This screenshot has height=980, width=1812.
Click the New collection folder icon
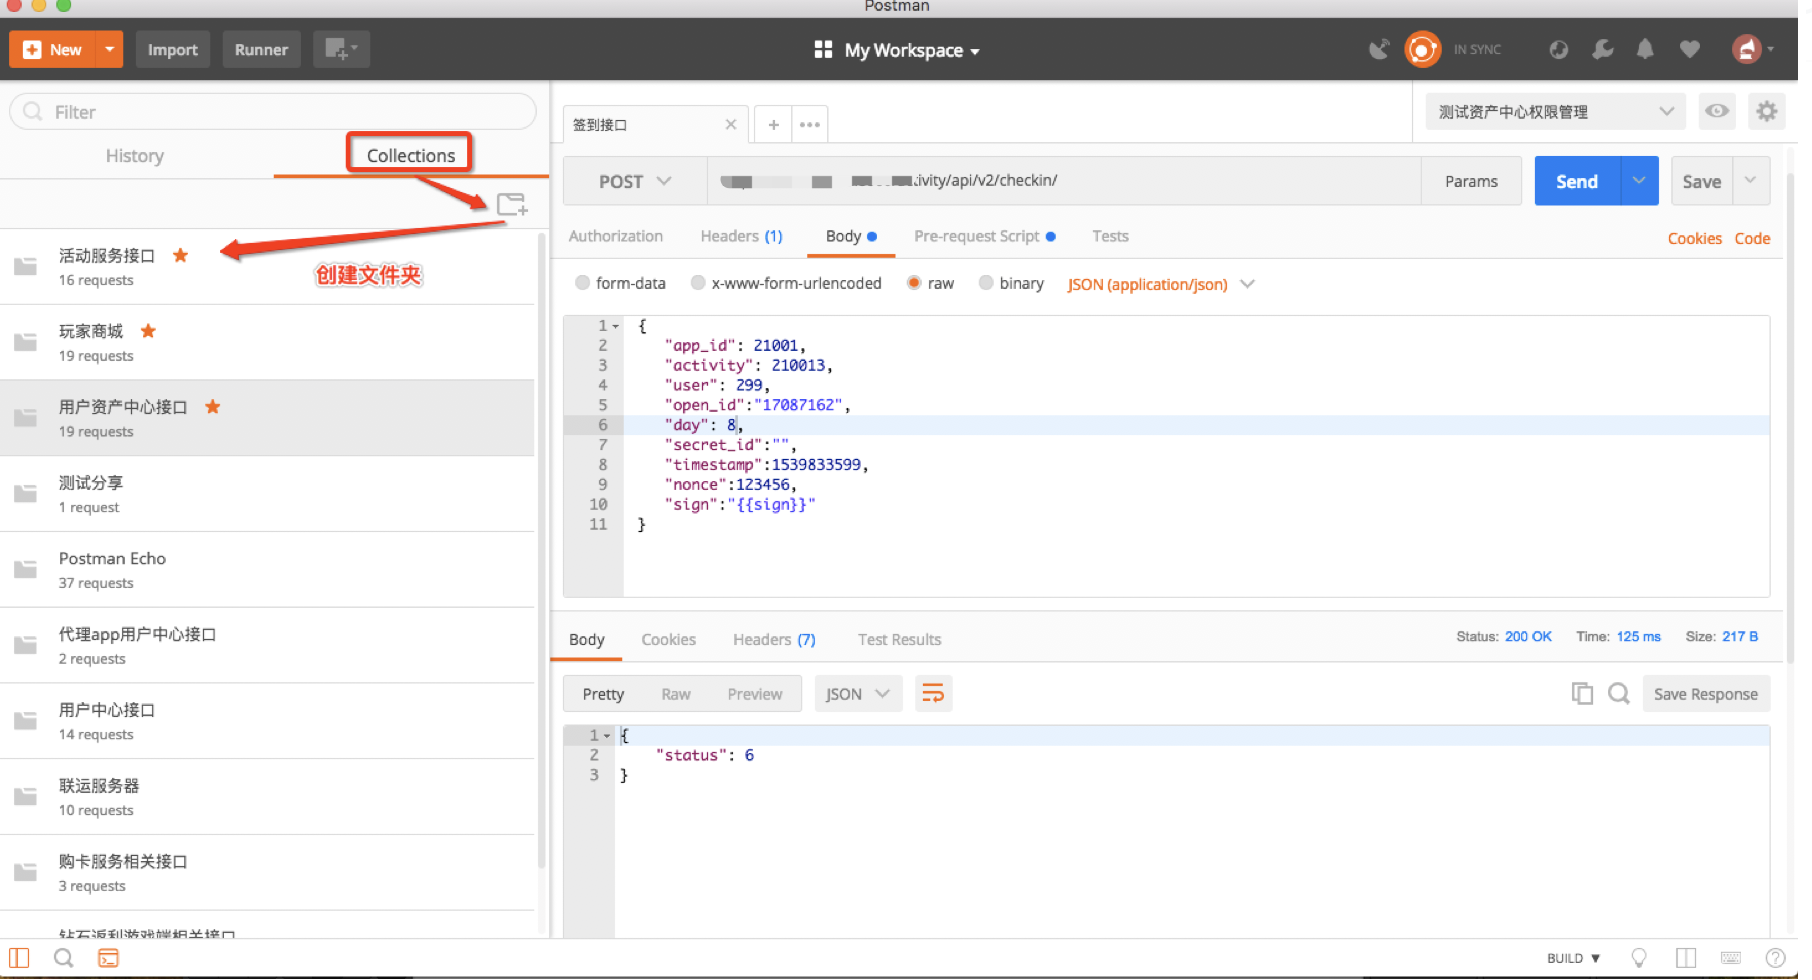[x=511, y=204]
